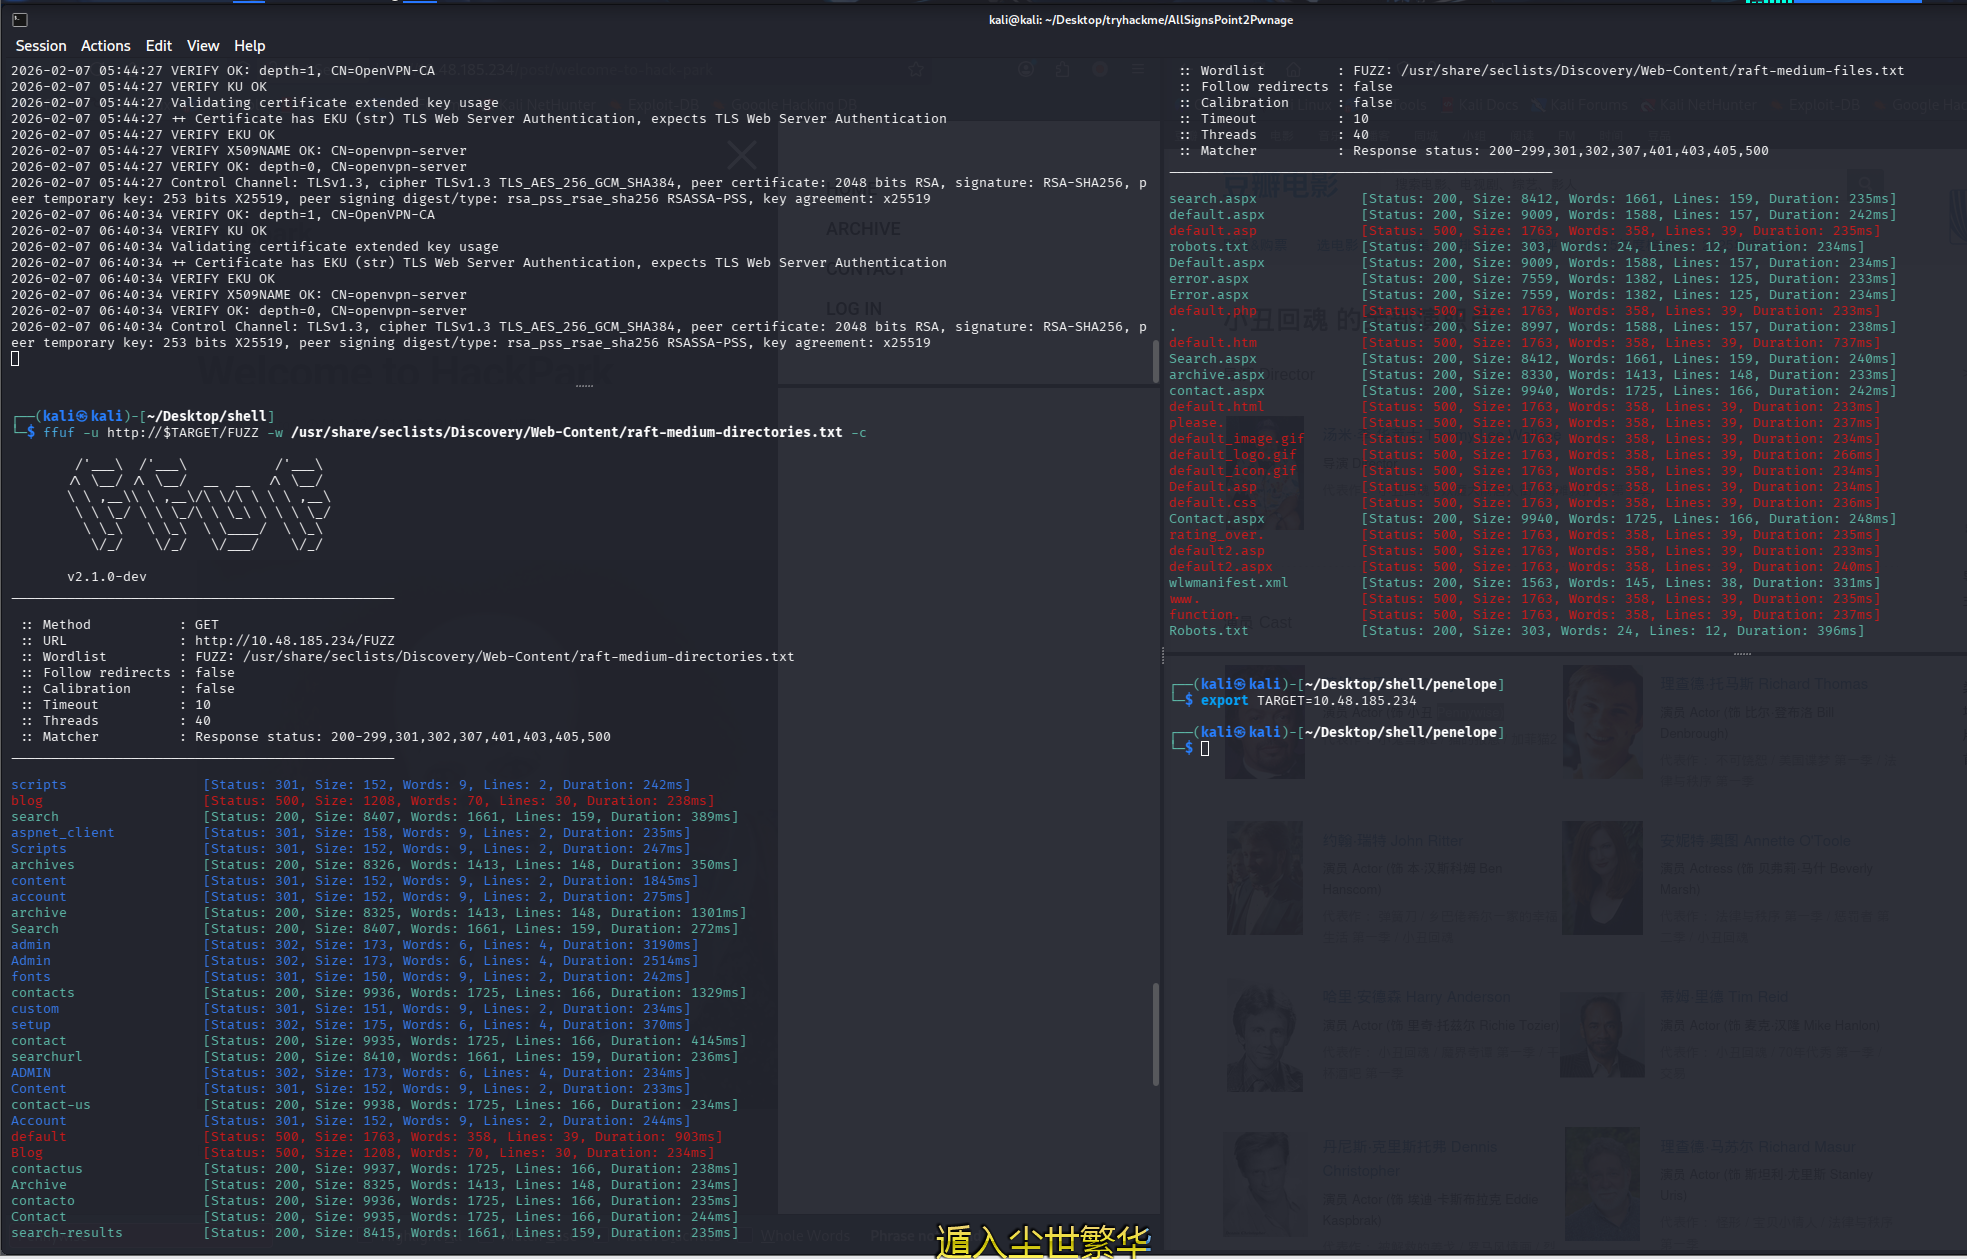The width and height of the screenshot is (1967, 1259).
Task: Click the http://10.48.185.234/FUZZ URL text
Action: tap(294, 641)
